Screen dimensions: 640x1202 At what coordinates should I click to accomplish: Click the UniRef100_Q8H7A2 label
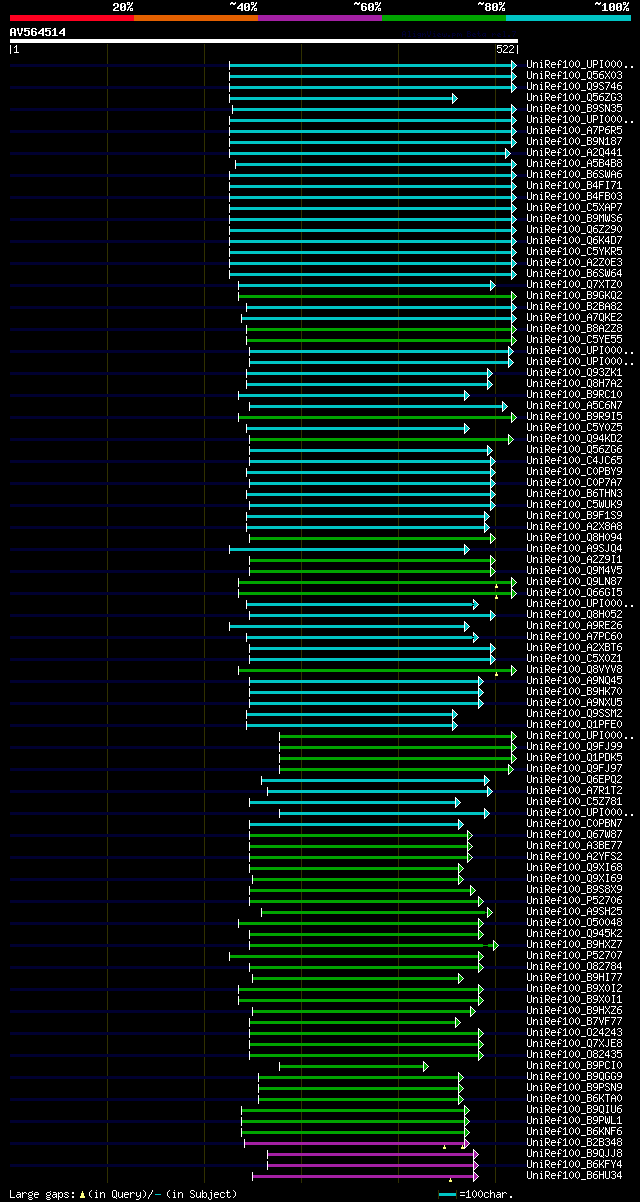tap(574, 383)
